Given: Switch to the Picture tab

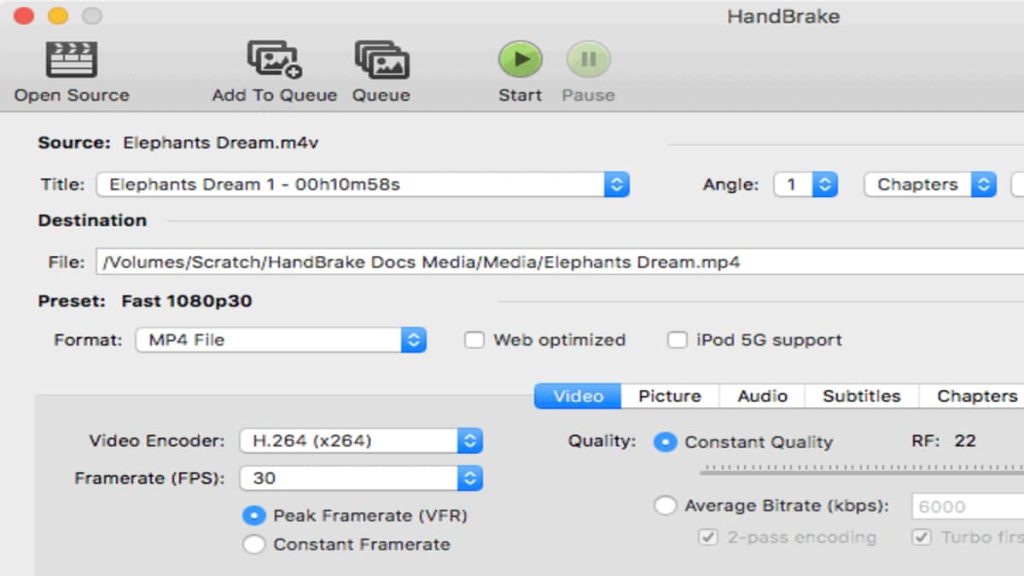Looking at the screenshot, I should pyautogui.click(x=669, y=396).
